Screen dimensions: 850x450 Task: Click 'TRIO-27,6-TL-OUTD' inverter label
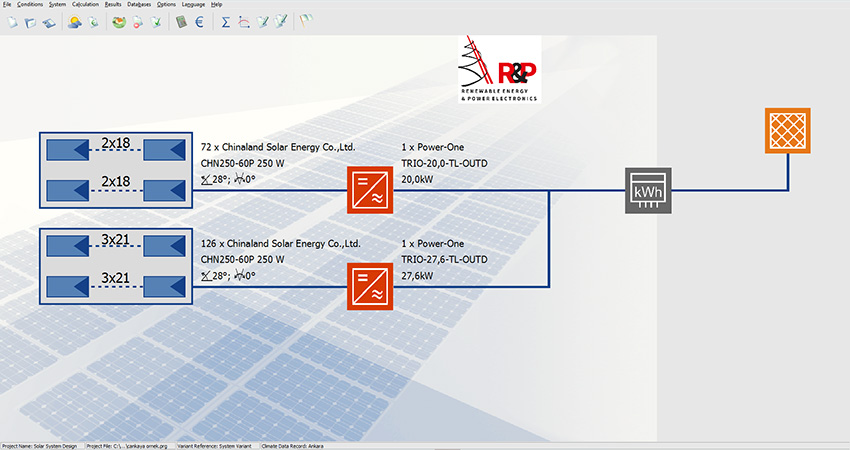(x=445, y=259)
